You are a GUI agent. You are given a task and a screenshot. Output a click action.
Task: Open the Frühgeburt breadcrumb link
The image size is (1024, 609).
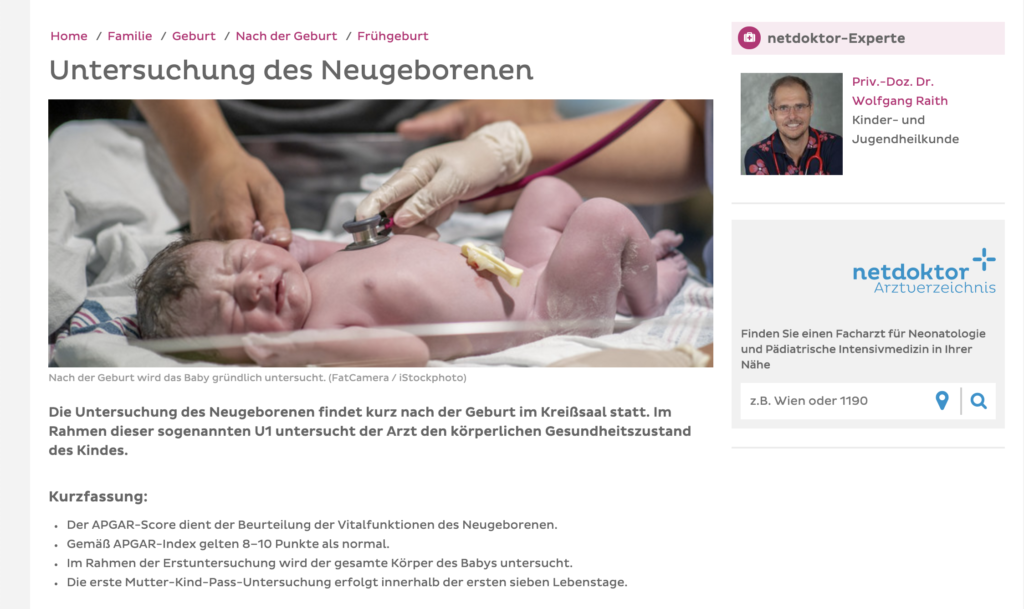[x=392, y=36]
